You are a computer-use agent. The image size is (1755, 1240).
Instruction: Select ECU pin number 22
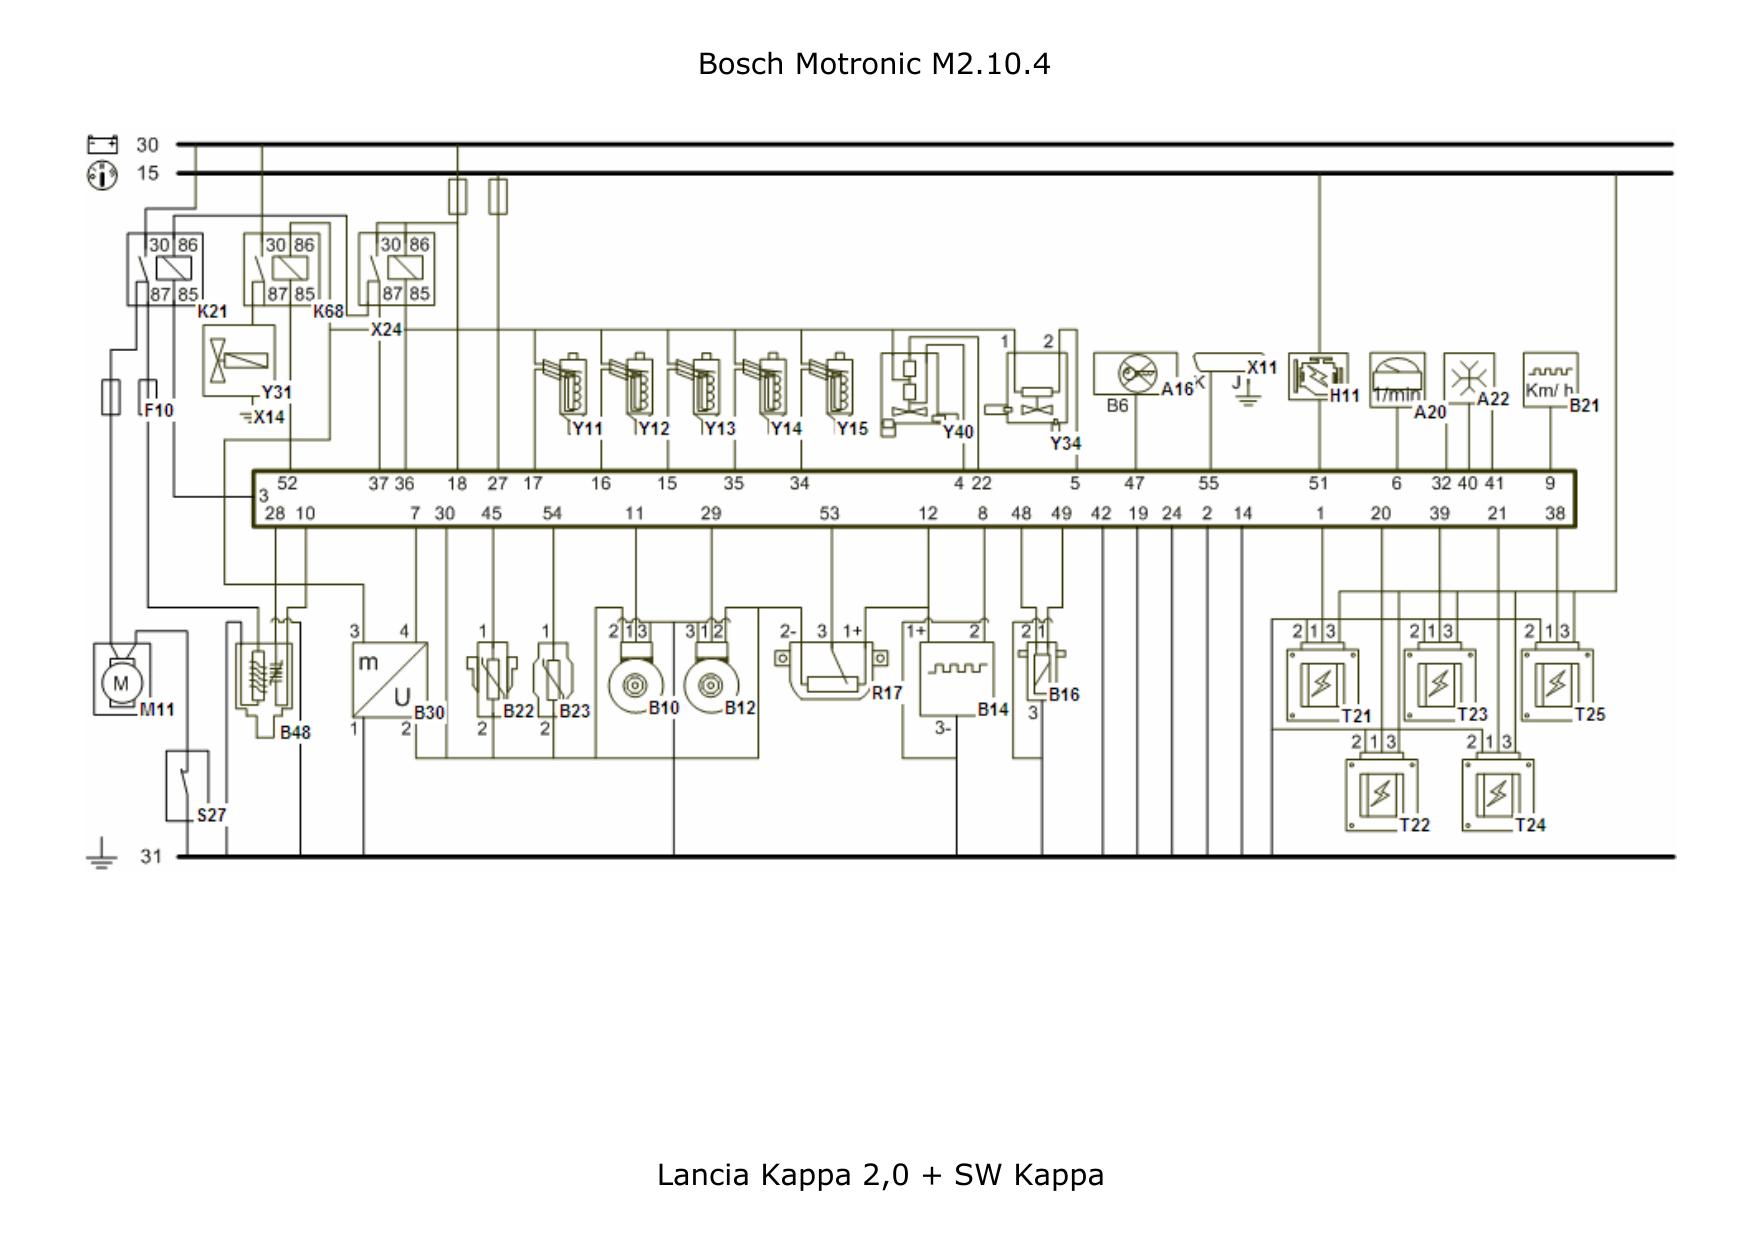[x=982, y=483]
